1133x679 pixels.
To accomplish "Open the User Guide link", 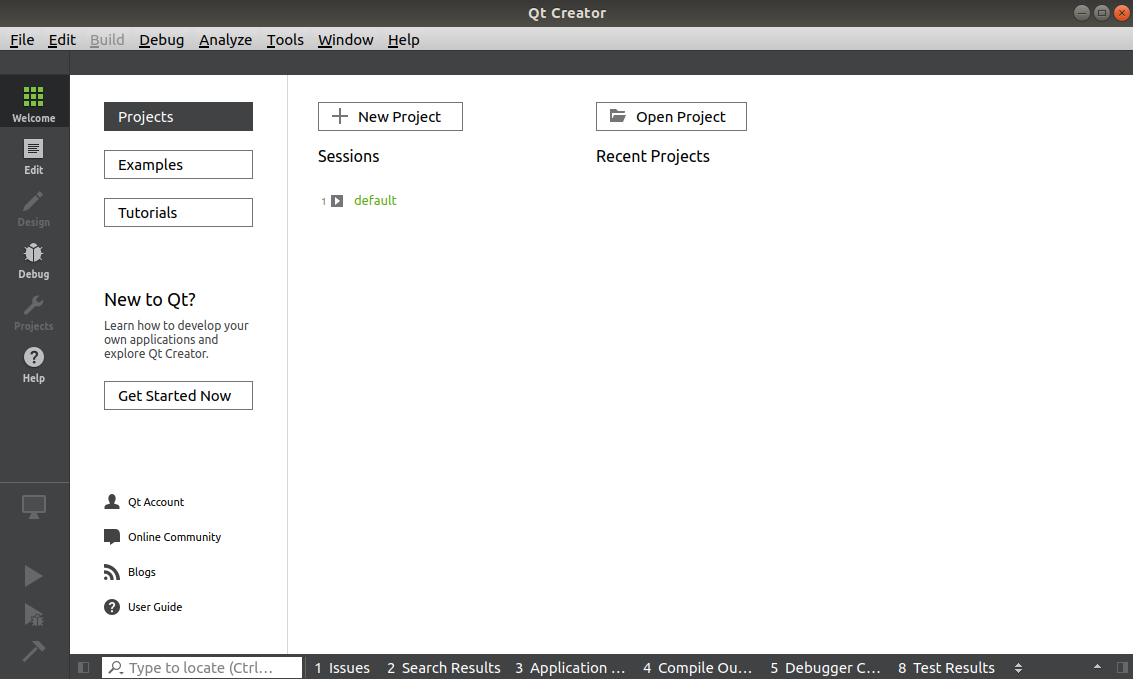I will 155,607.
